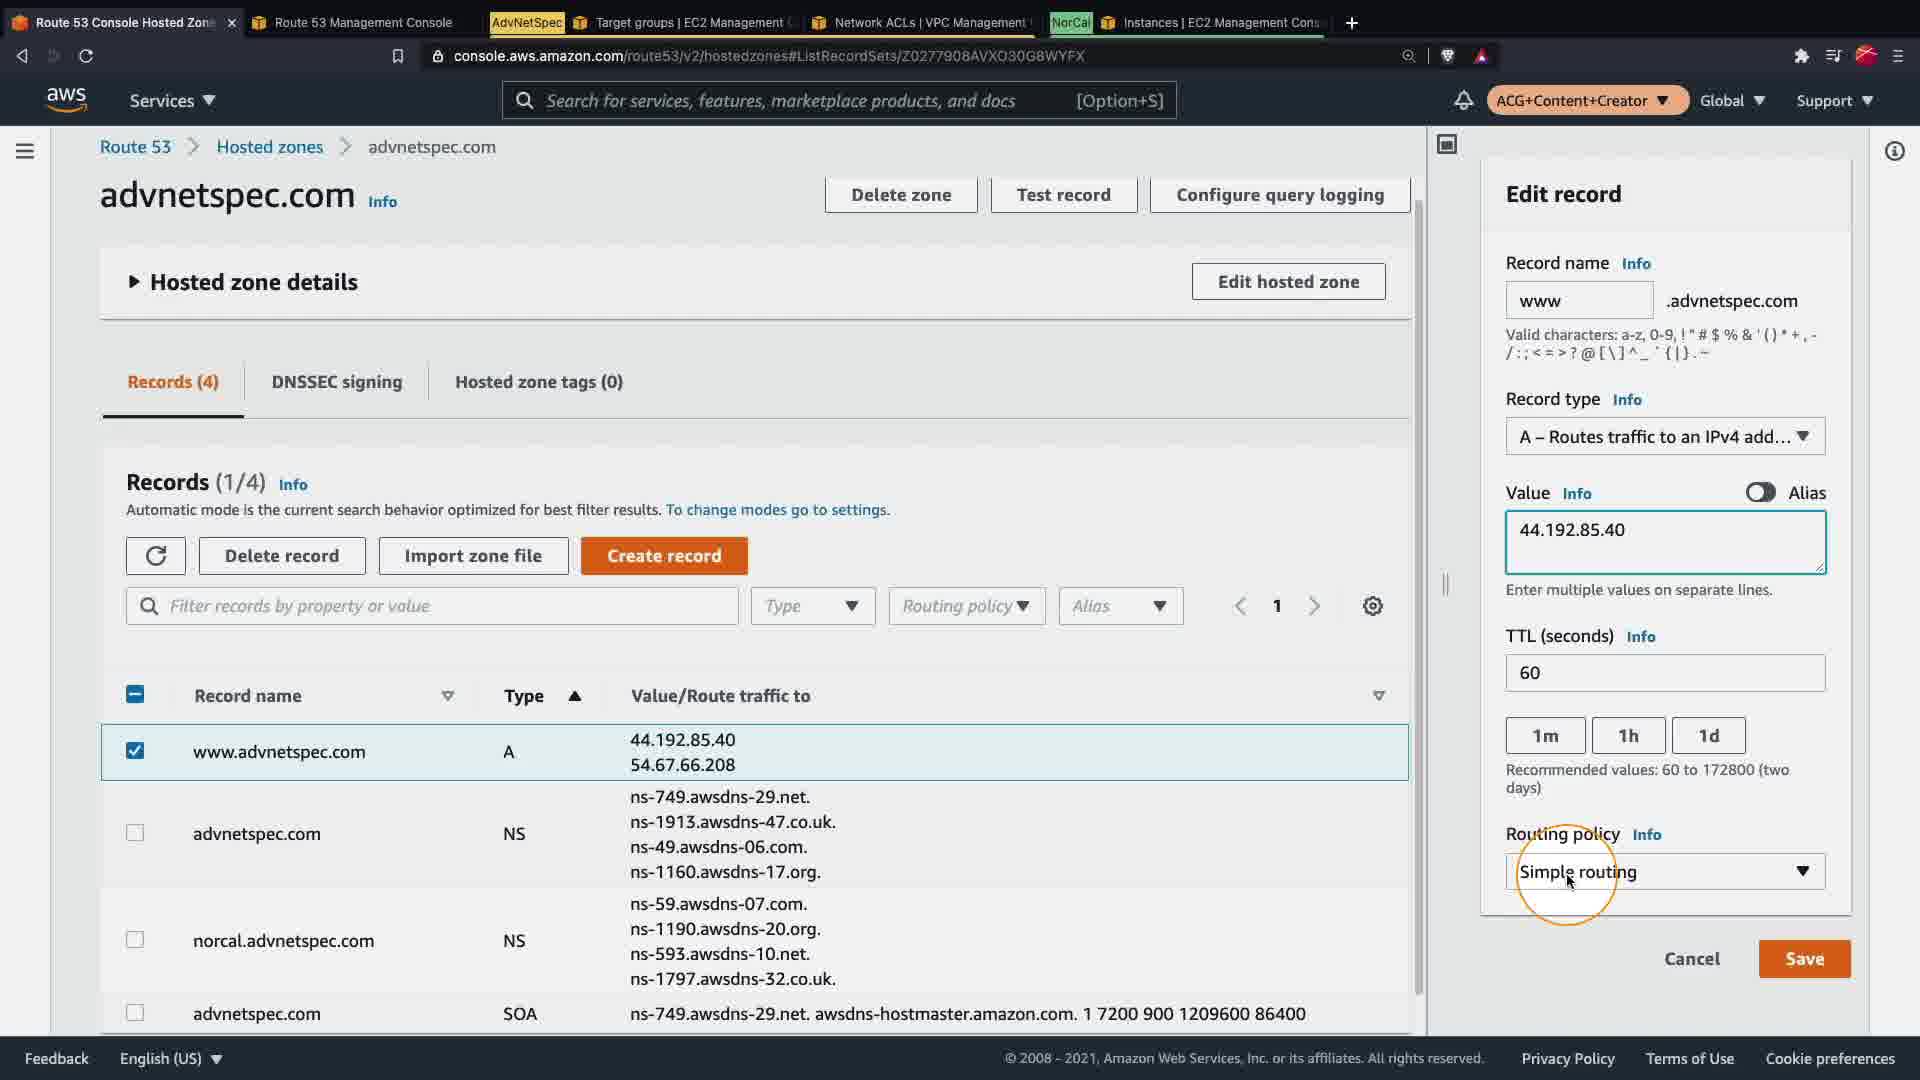Open the Routing policy Simple routing dropdown
The image size is (1920, 1080).
1665,872
